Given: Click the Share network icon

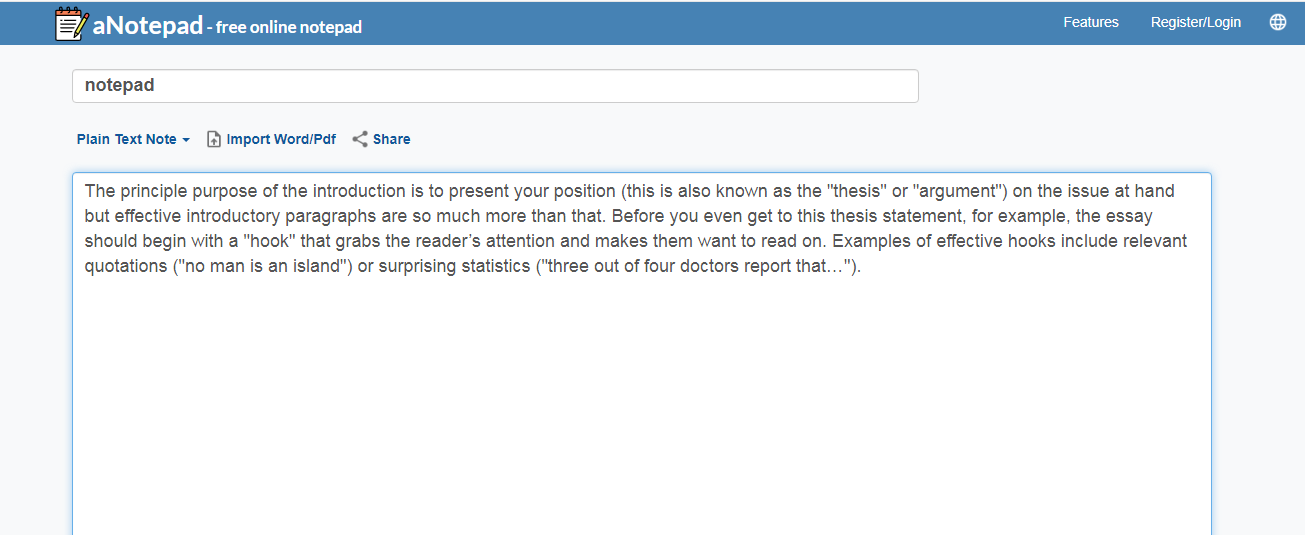Looking at the screenshot, I should (x=360, y=139).
